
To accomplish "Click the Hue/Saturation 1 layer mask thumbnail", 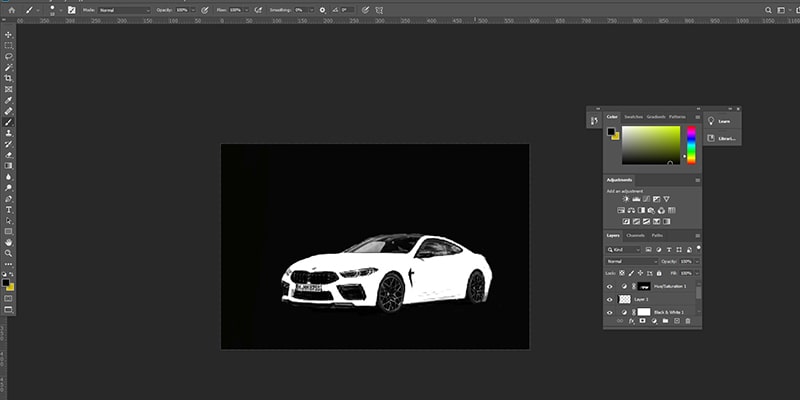I will click(644, 286).
